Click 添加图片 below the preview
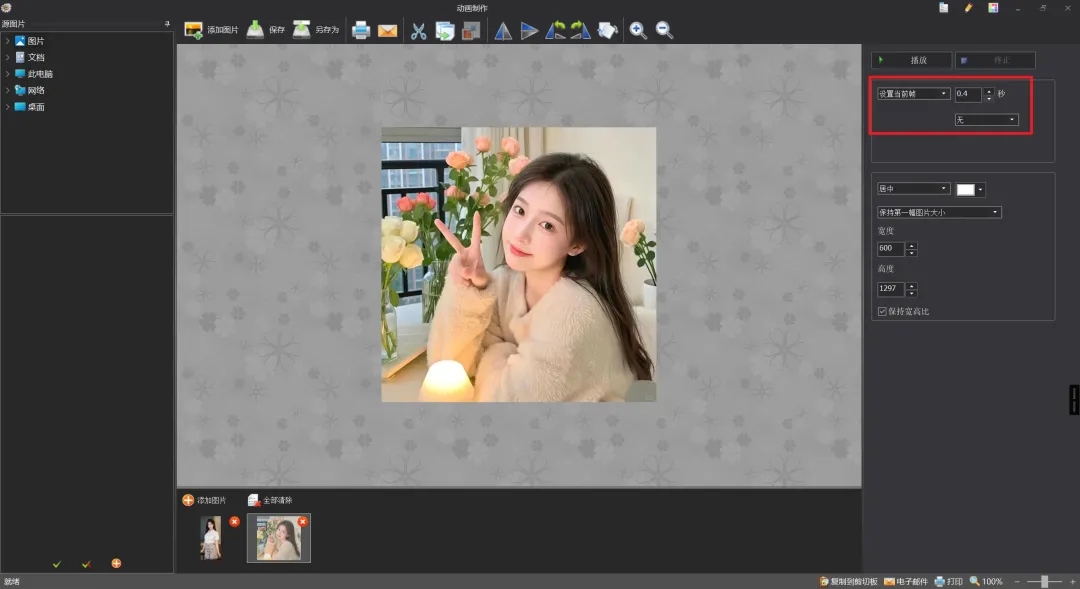The width and height of the screenshot is (1080, 589). [x=204, y=500]
